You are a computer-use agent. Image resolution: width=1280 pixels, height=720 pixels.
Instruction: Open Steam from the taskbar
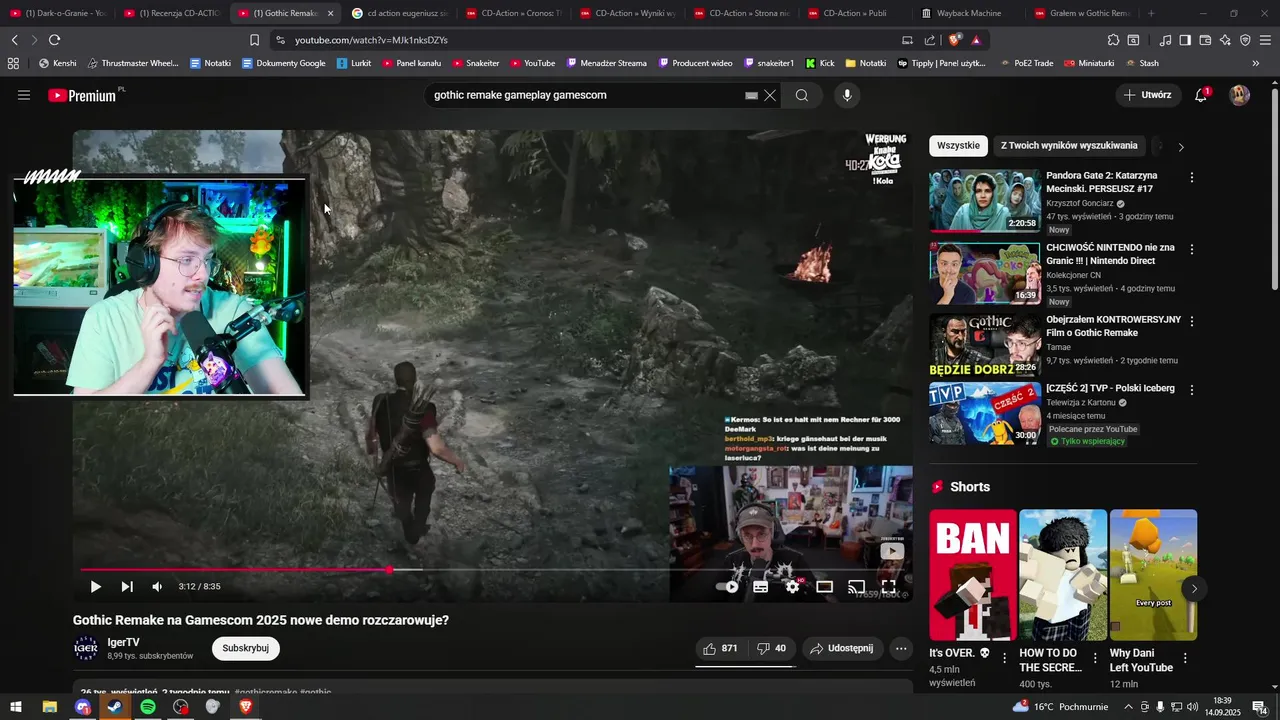point(115,707)
